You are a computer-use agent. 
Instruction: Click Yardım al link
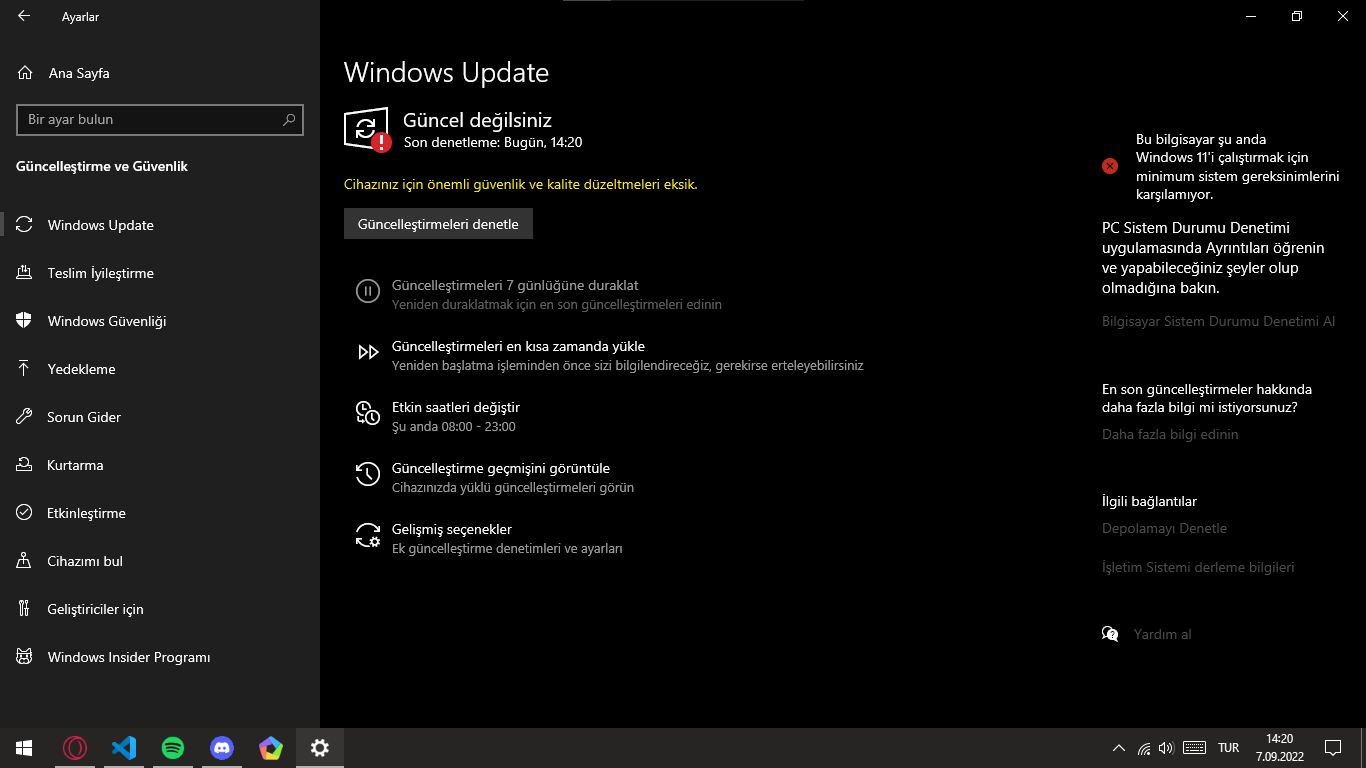(x=1162, y=634)
